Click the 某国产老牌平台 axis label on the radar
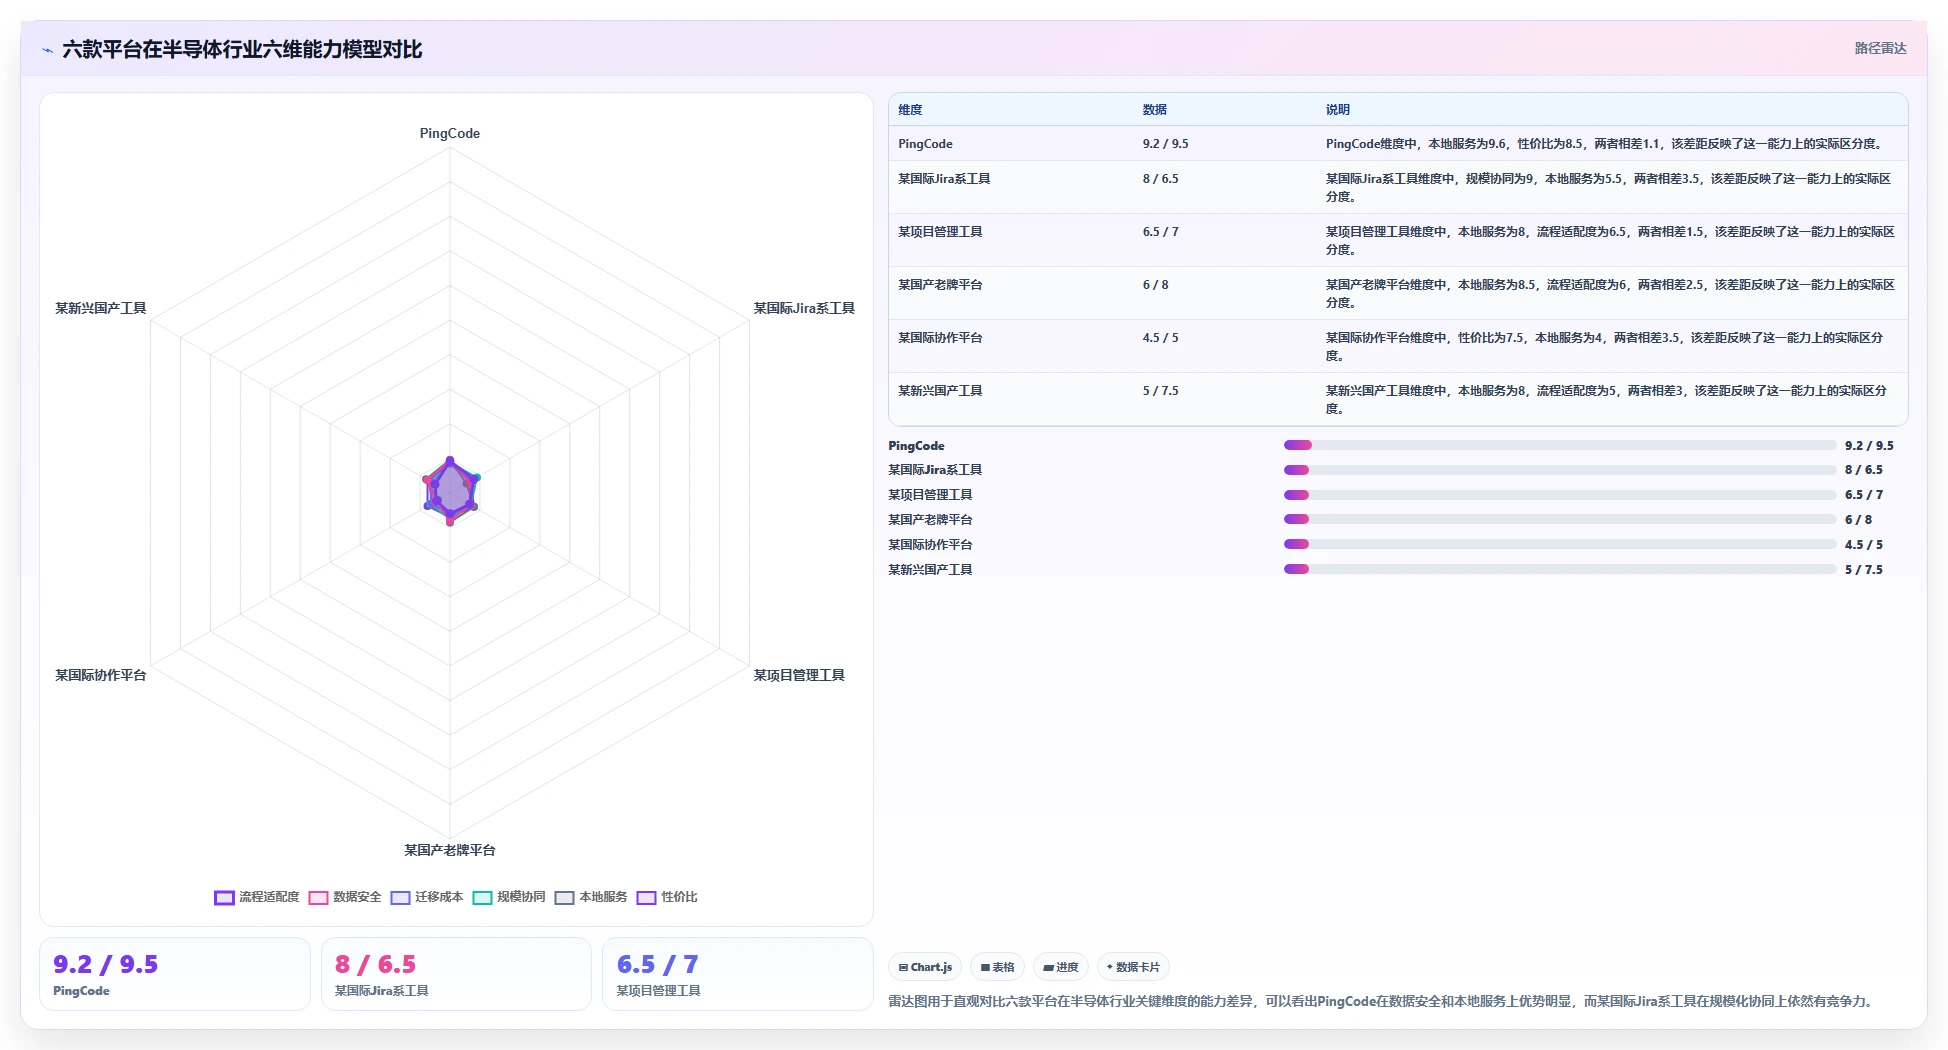This screenshot has width=1948, height=1050. tap(450, 851)
